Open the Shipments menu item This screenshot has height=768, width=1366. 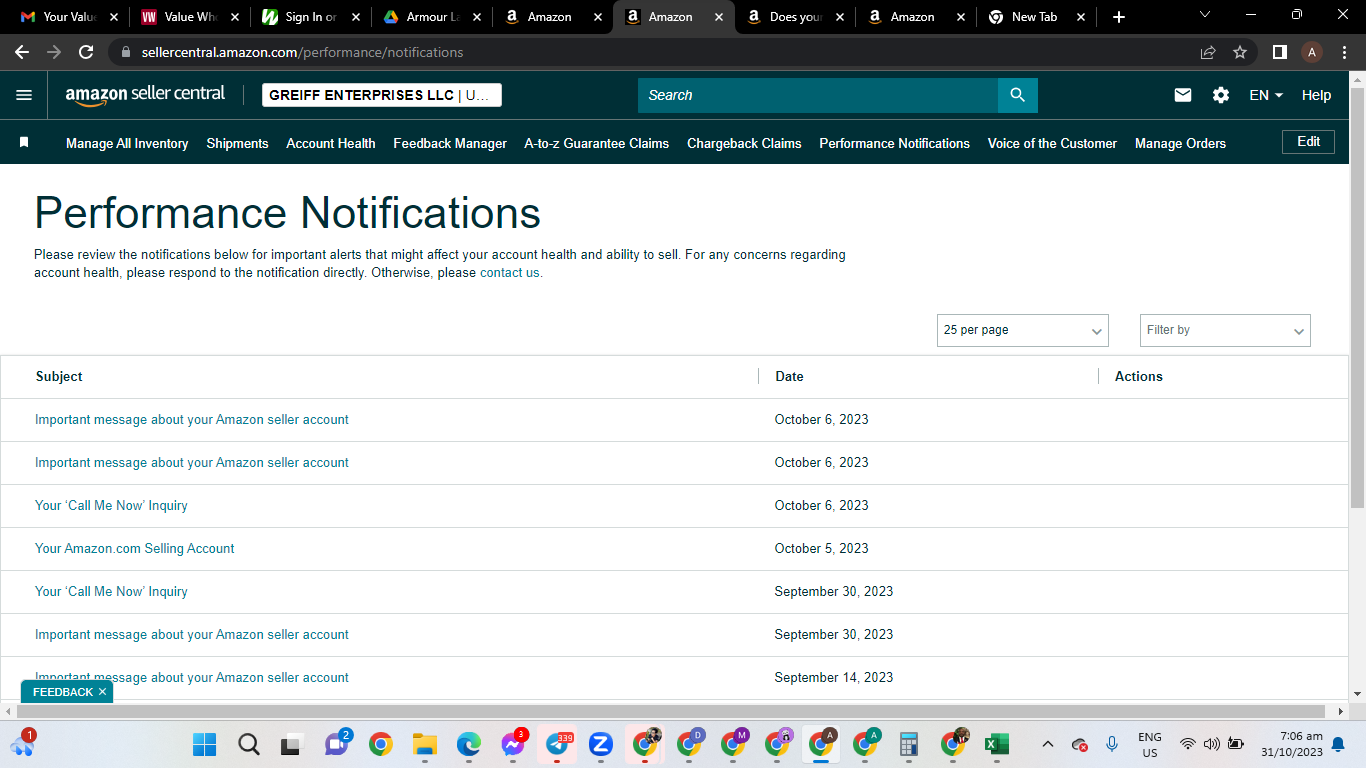pos(237,143)
